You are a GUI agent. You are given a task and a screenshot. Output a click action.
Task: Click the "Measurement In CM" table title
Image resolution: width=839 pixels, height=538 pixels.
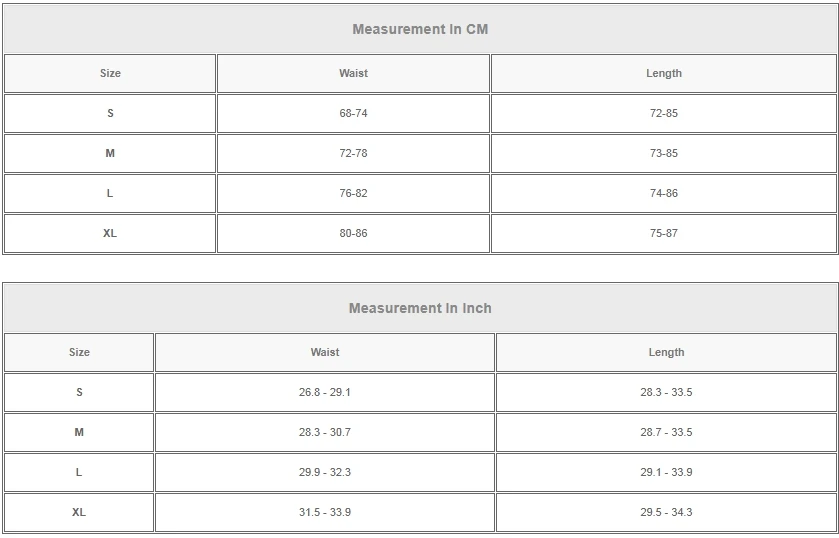(x=420, y=29)
